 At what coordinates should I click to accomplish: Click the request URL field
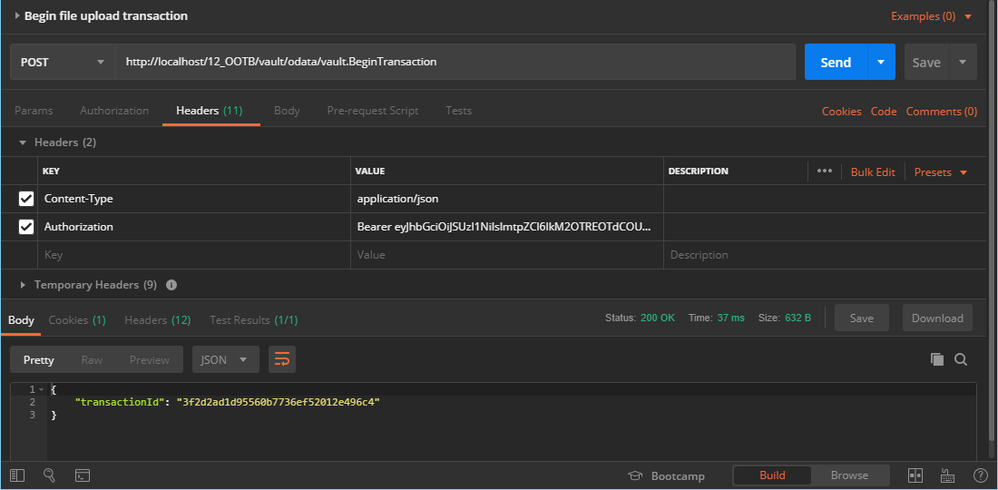[455, 62]
